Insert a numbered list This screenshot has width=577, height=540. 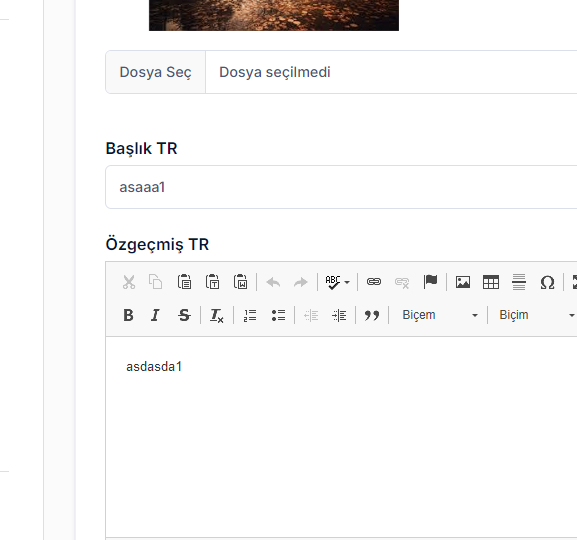(250, 315)
